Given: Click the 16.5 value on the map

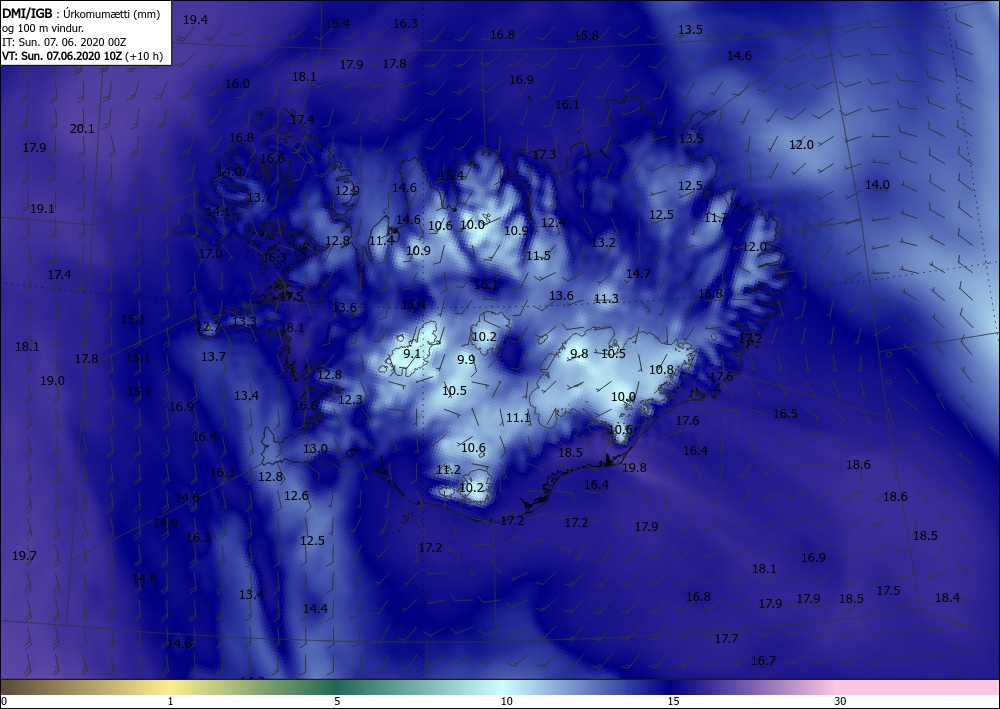Looking at the screenshot, I should (x=785, y=414).
